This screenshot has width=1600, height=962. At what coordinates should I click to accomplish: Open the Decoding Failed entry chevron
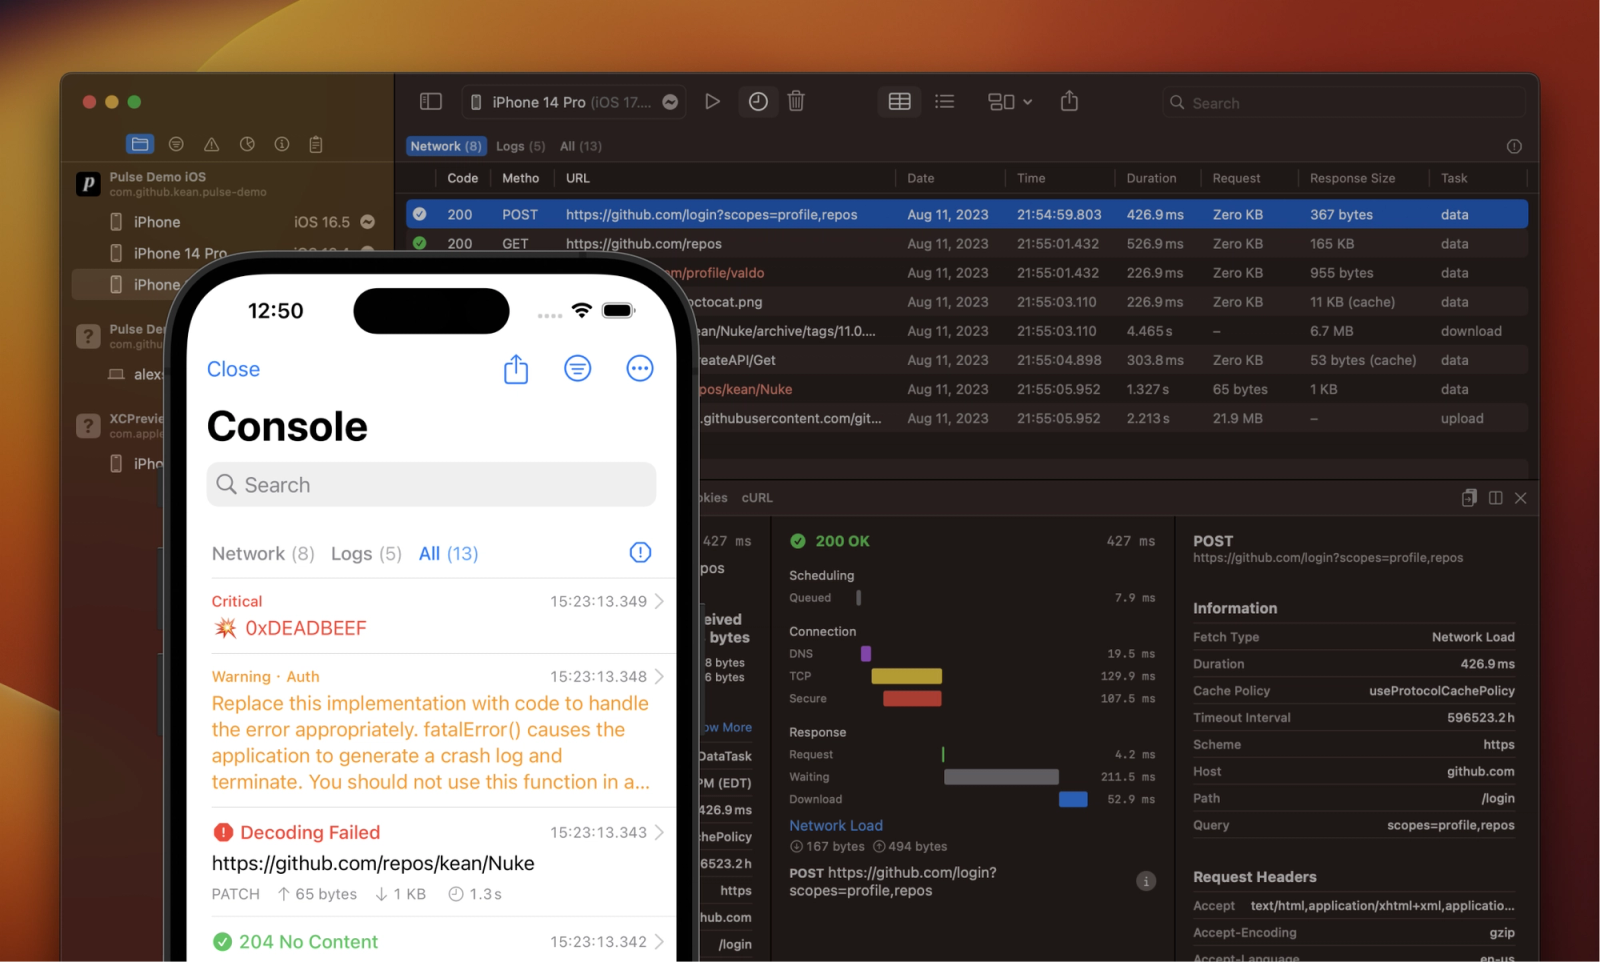pos(659,832)
